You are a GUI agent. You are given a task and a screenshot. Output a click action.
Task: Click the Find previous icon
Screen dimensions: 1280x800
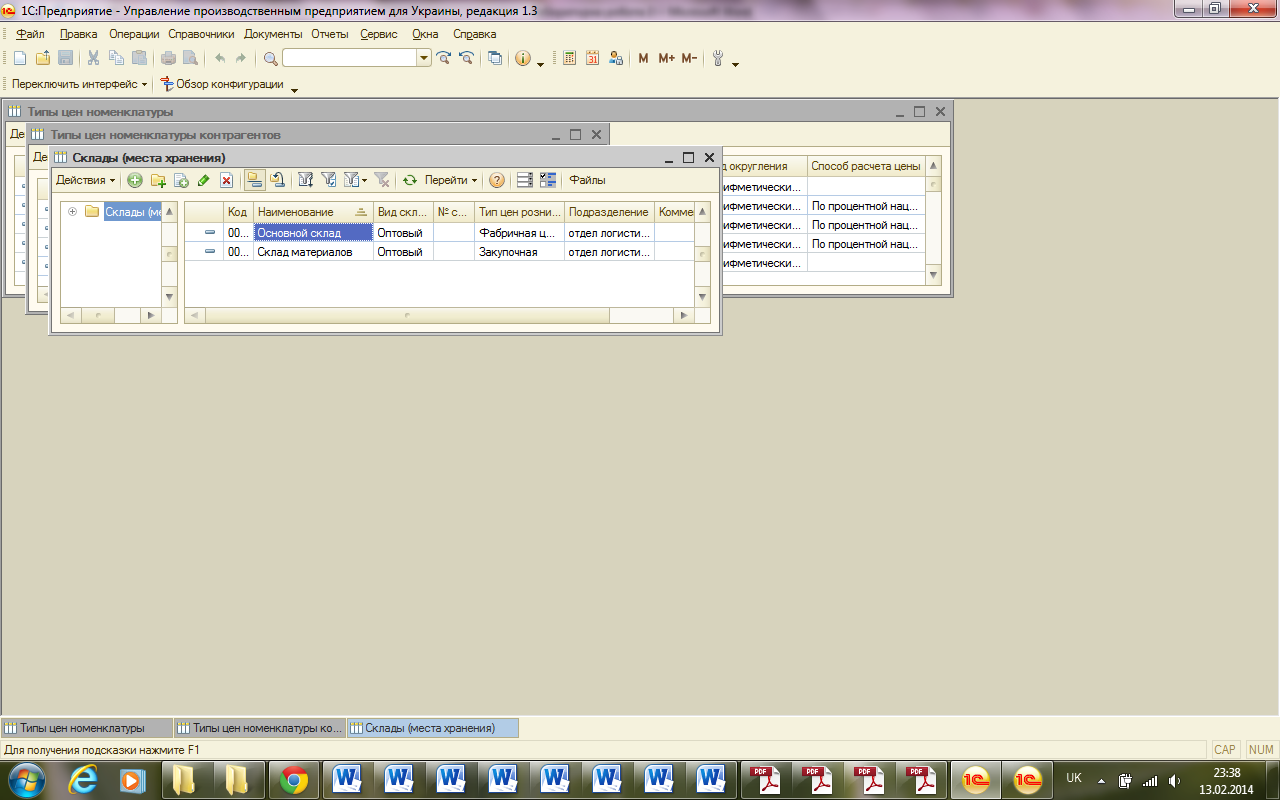tap(466, 58)
